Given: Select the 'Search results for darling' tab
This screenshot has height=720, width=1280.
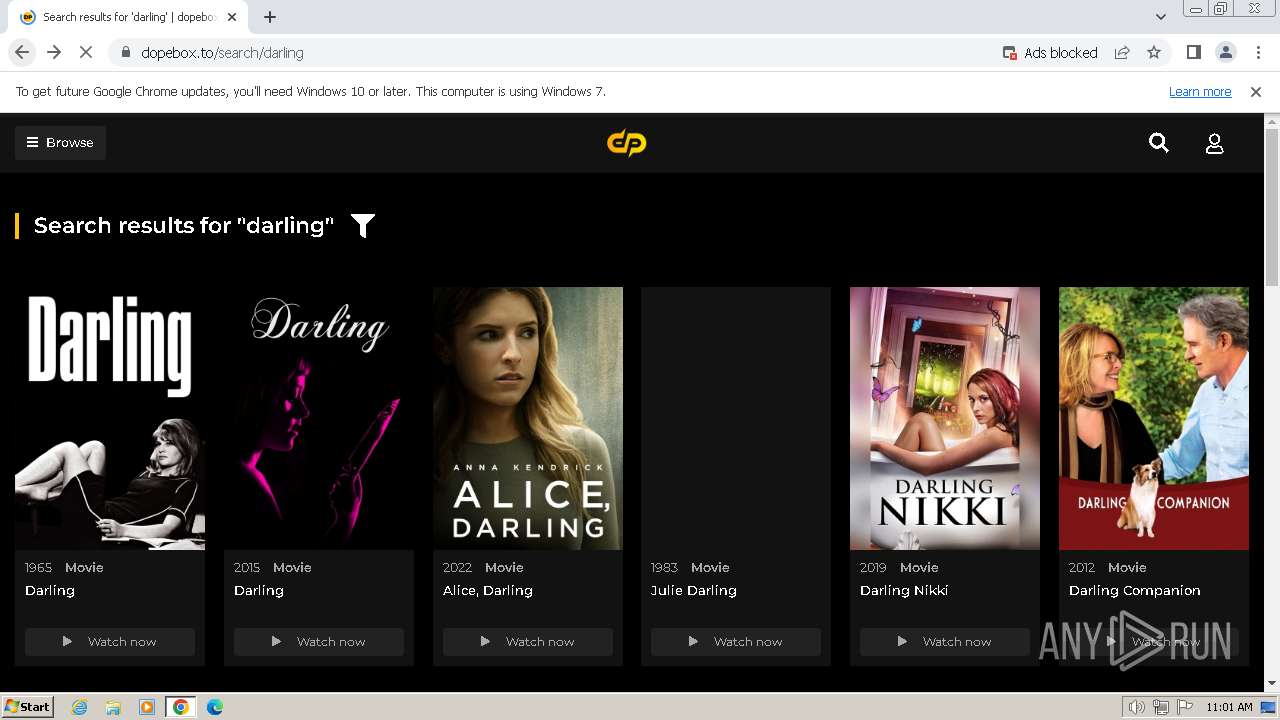Looking at the screenshot, I should click(x=127, y=17).
